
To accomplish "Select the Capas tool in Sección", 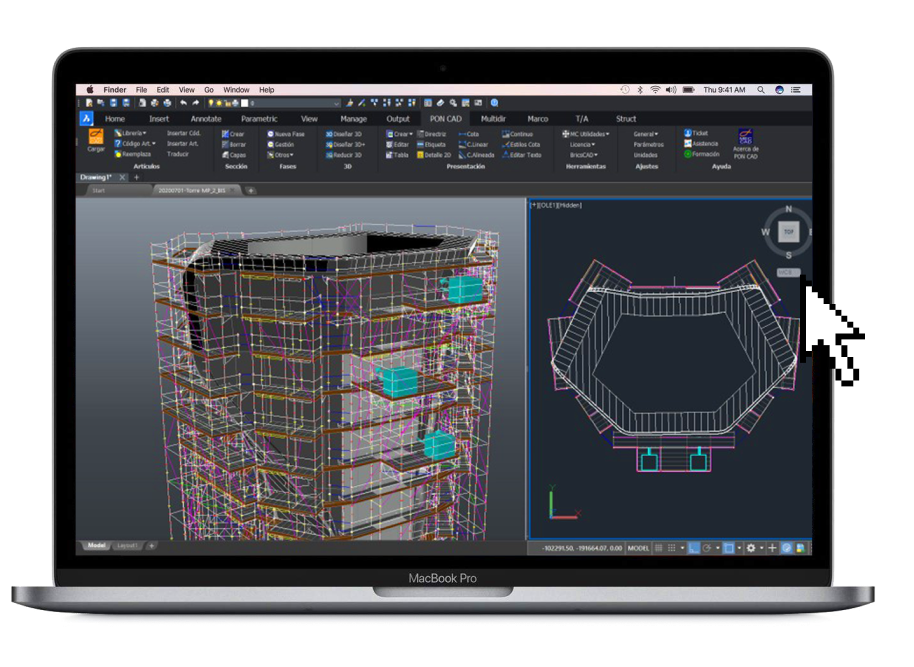I will (235, 155).
